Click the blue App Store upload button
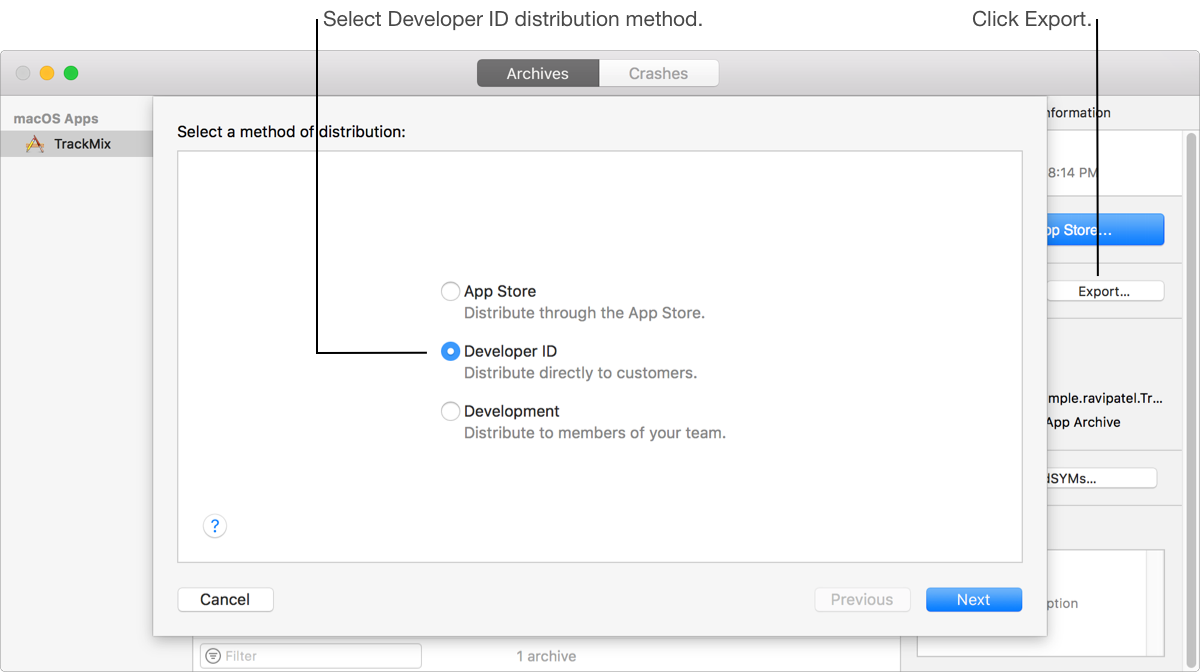The width and height of the screenshot is (1200, 672). coord(1105,229)
